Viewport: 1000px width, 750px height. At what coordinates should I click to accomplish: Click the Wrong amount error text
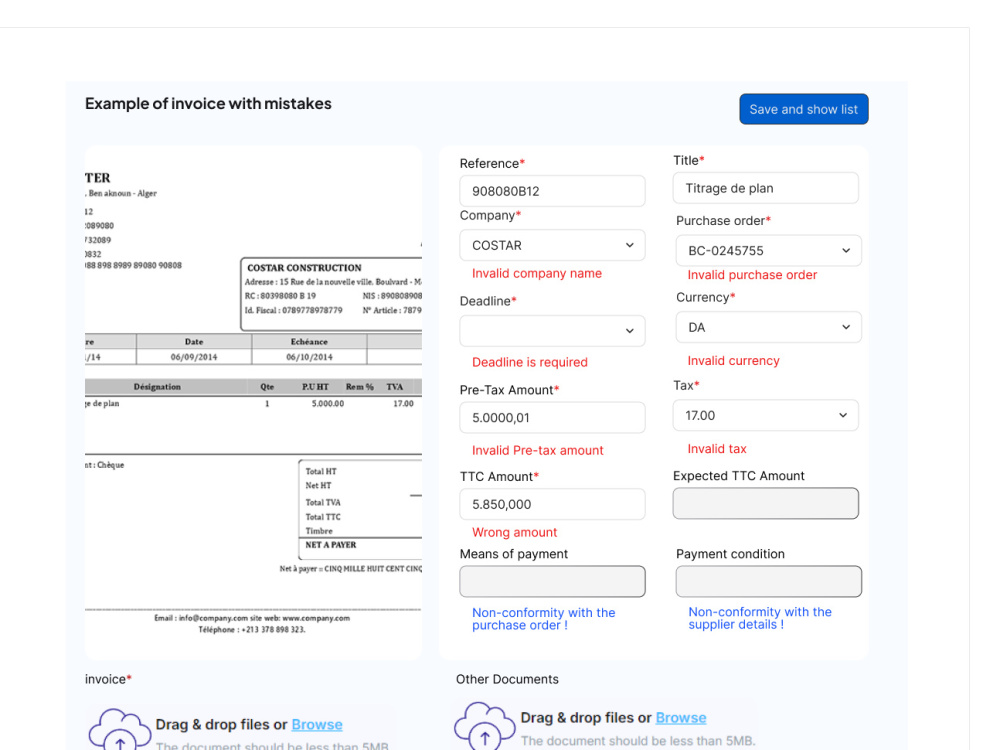514,532
